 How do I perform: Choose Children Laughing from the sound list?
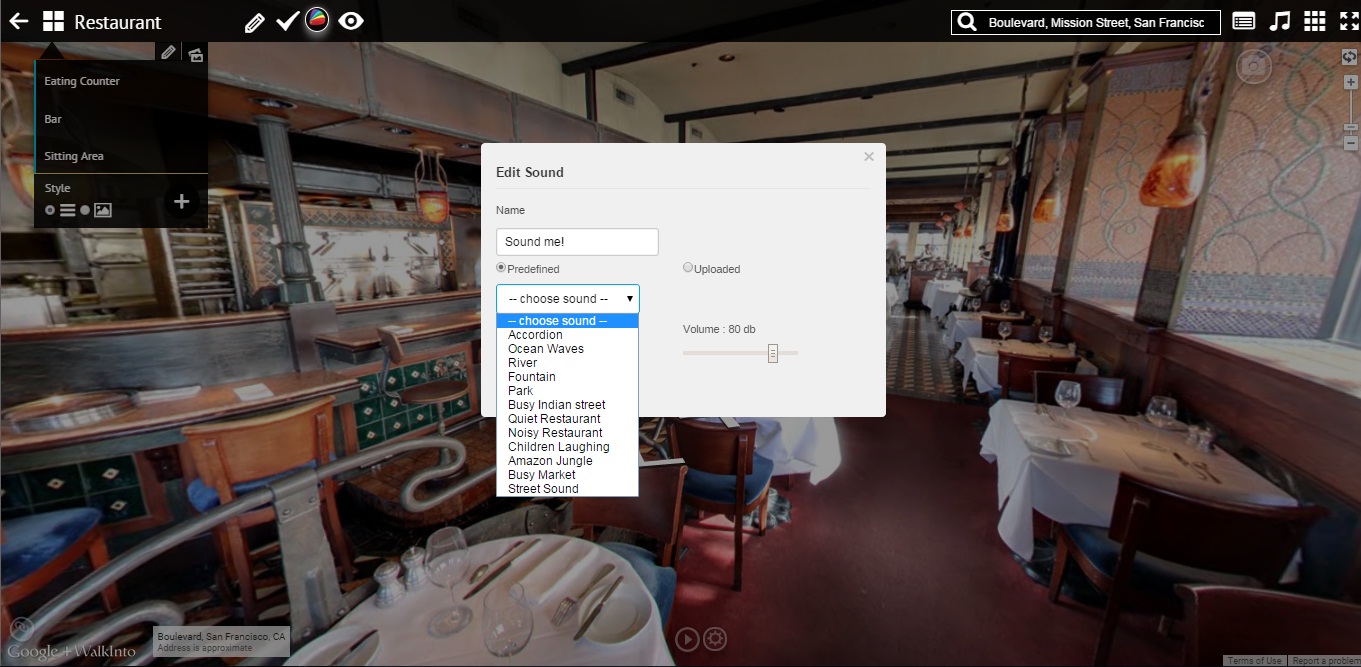[567, 447]
